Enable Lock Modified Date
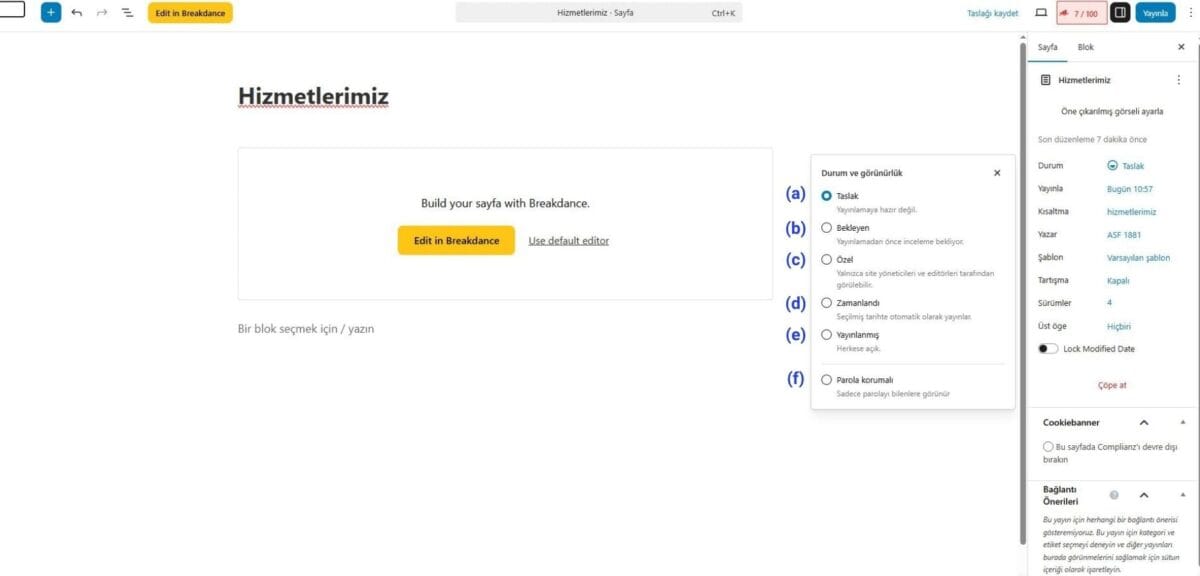This screenshot has height=576, width=1200. 1049,348
